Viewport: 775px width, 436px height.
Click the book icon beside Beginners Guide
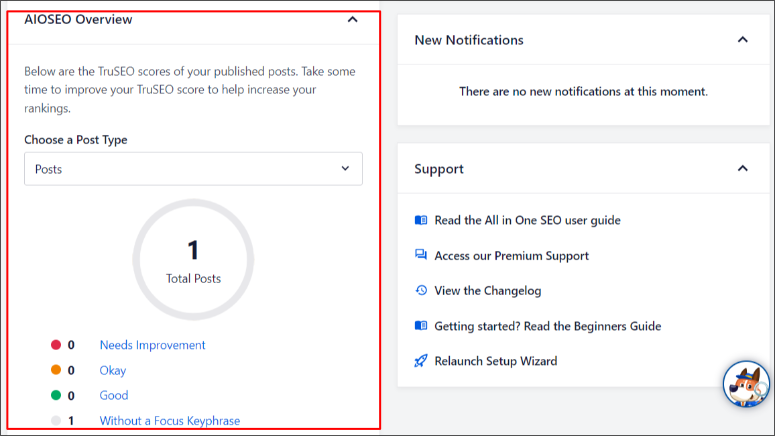(x=421, y=325)
